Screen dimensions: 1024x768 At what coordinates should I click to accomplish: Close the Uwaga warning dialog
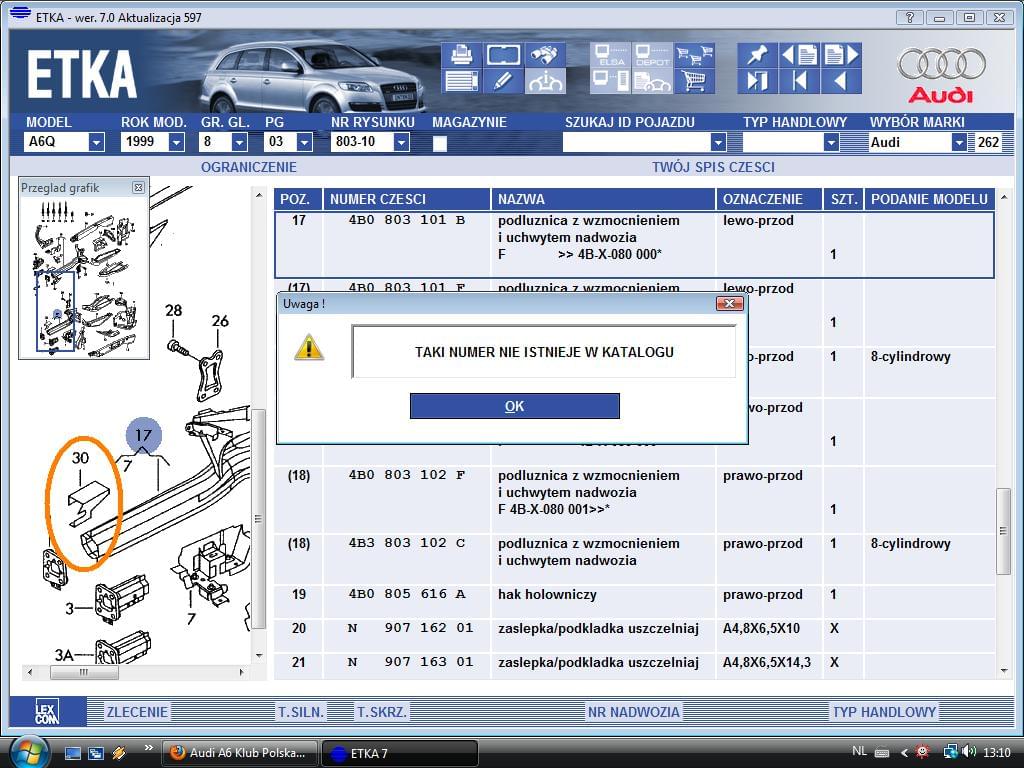pyautogui.click(x=729, y=303)
